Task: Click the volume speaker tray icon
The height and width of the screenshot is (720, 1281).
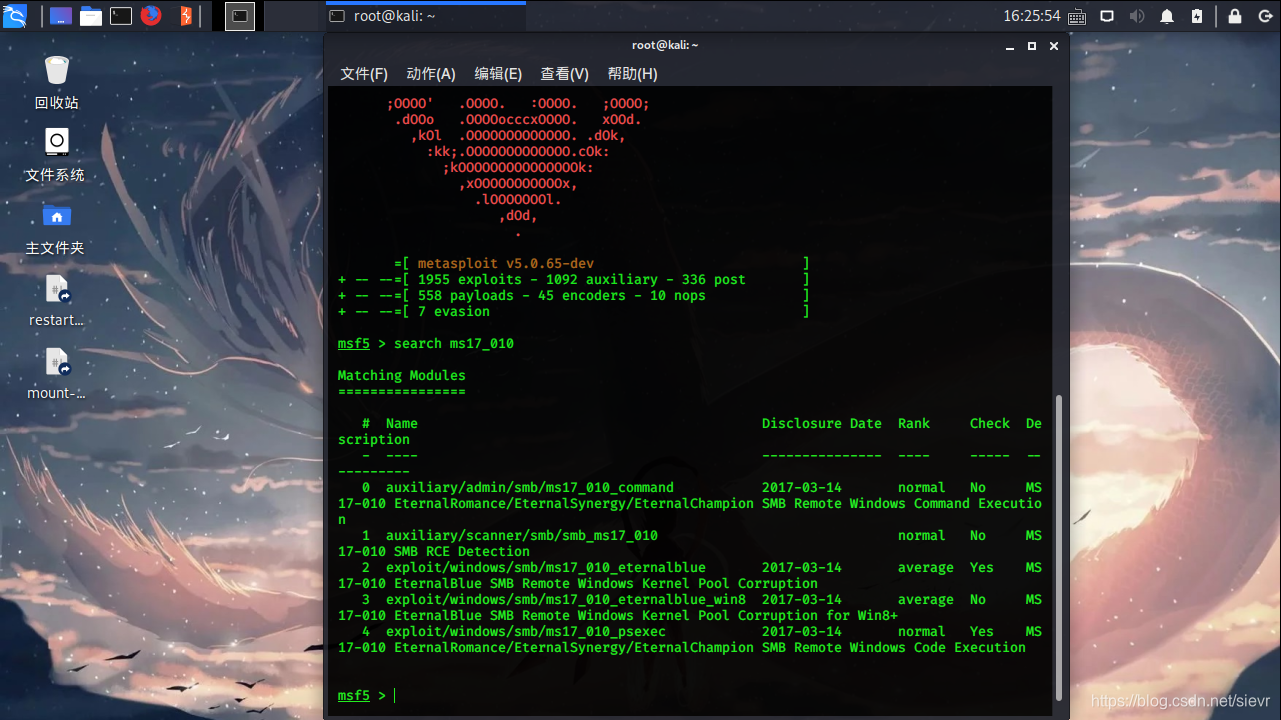Action: point(1137,16)
